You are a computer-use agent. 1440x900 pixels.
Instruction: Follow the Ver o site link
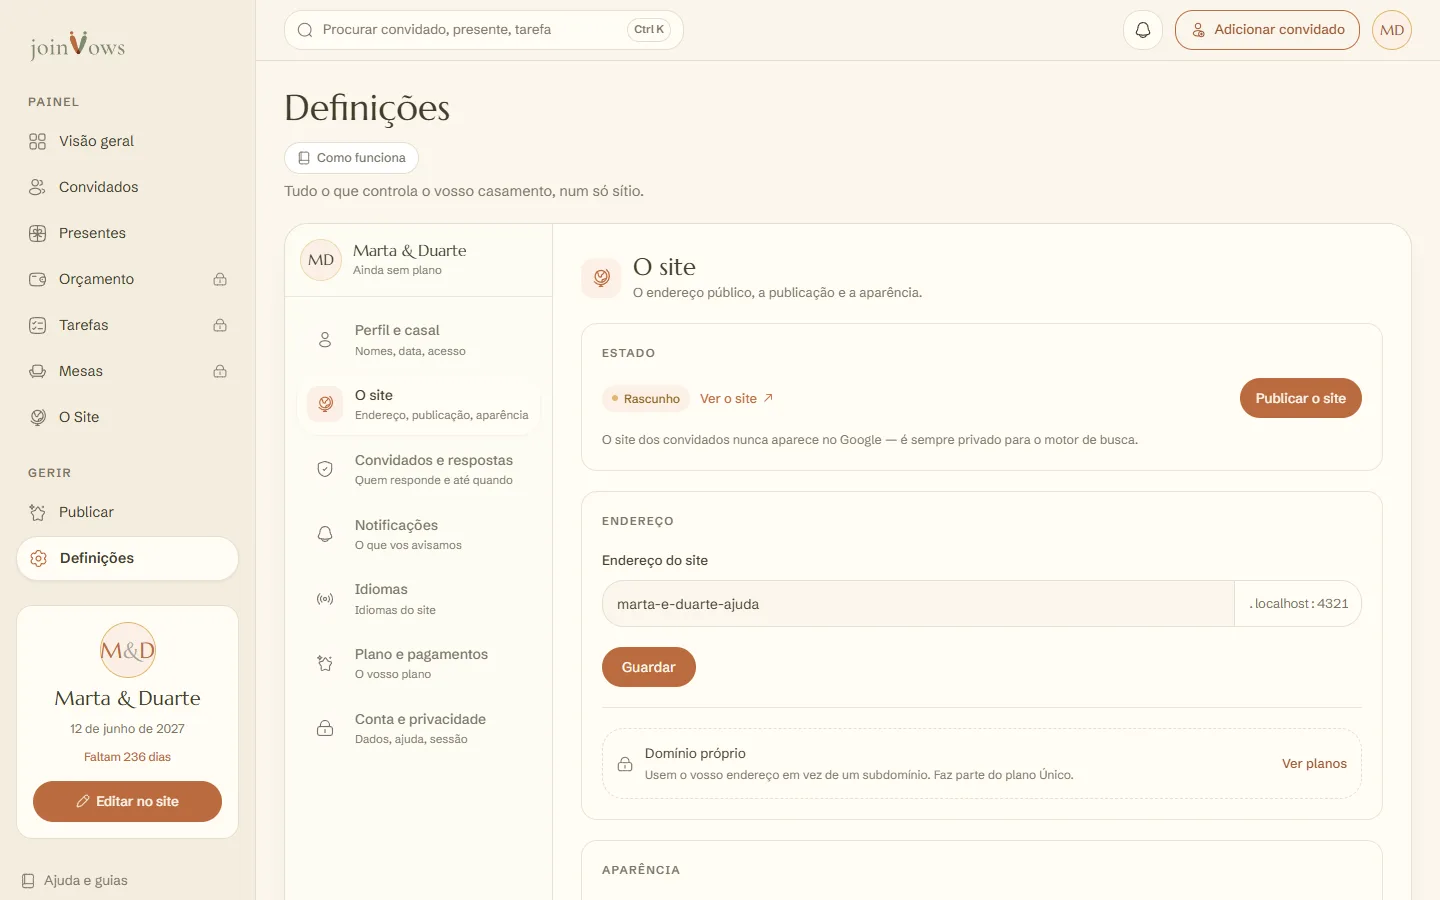pos(736,398)
